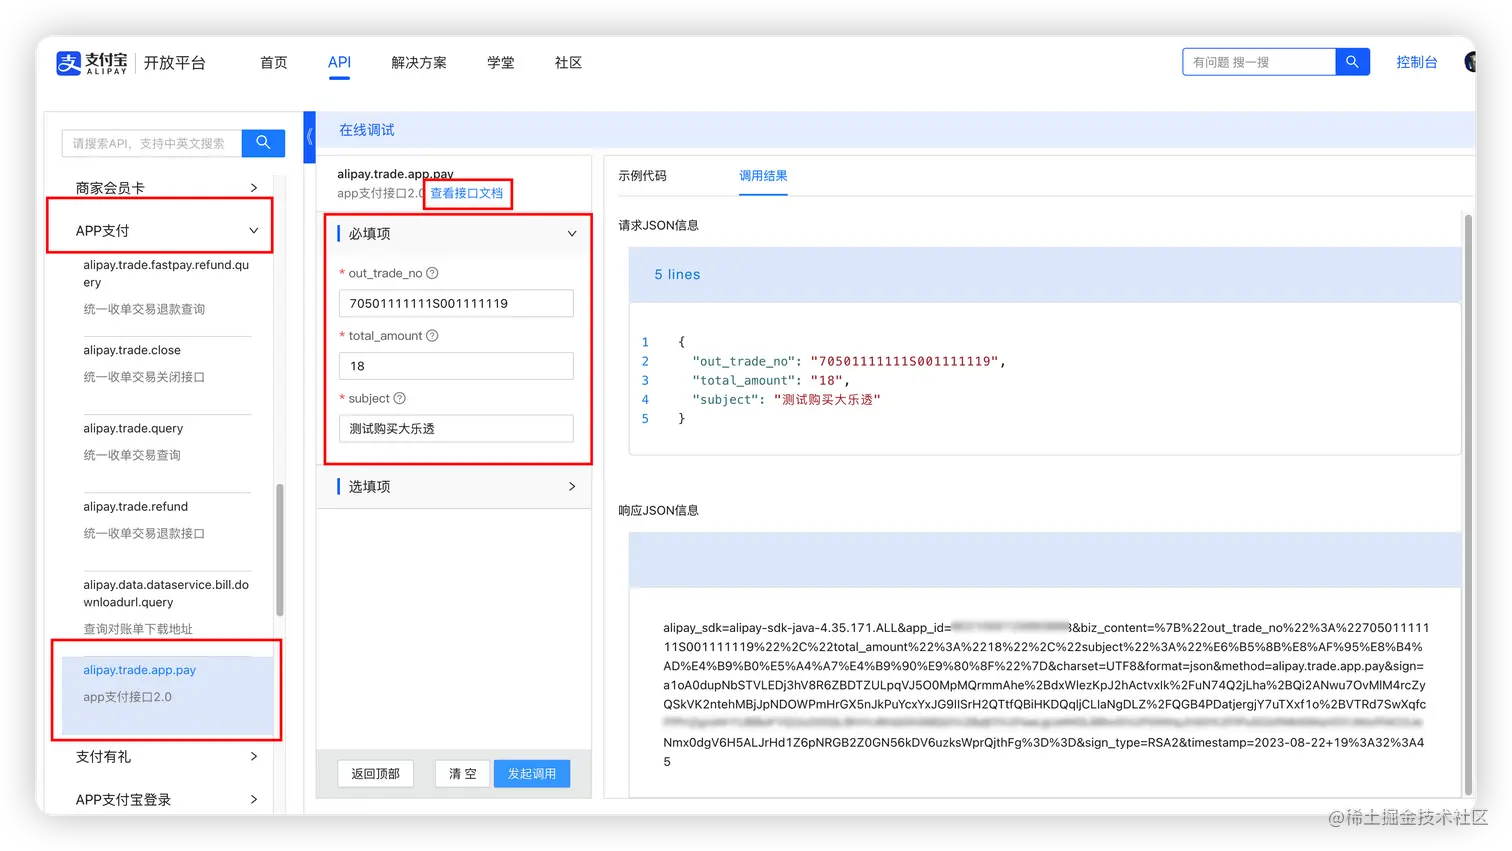Focus the total_amount input field

[456, 366]
